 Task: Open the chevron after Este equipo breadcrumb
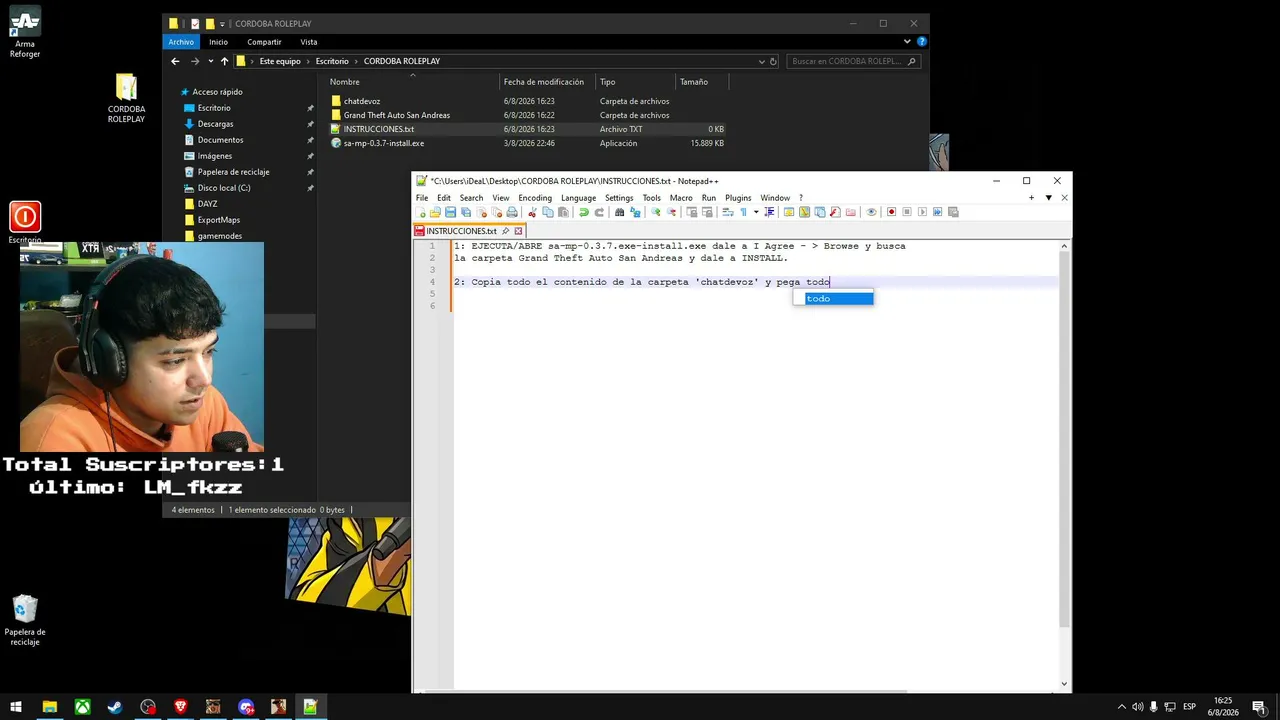tap(308, 61)
